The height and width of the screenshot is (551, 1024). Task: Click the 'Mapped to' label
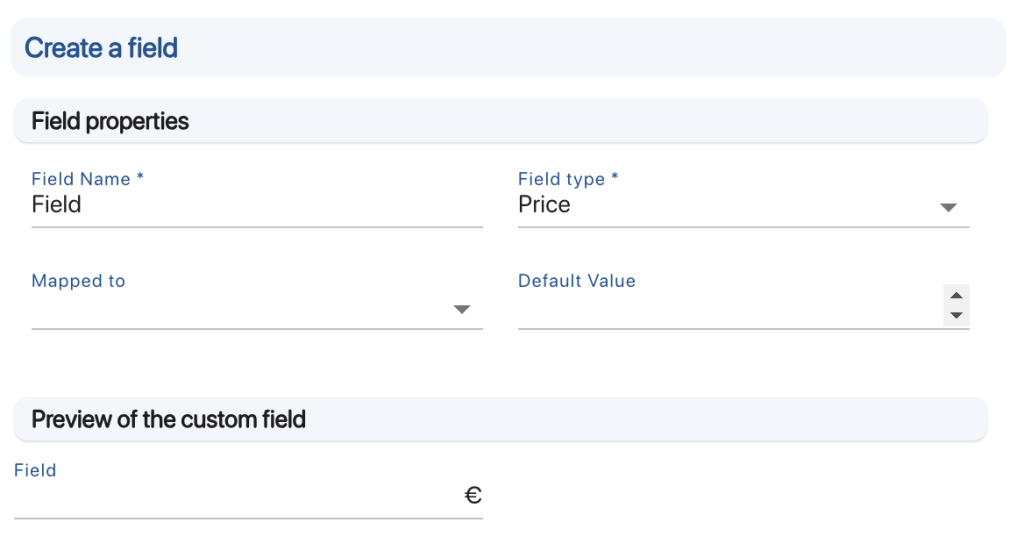coord(78,281)
